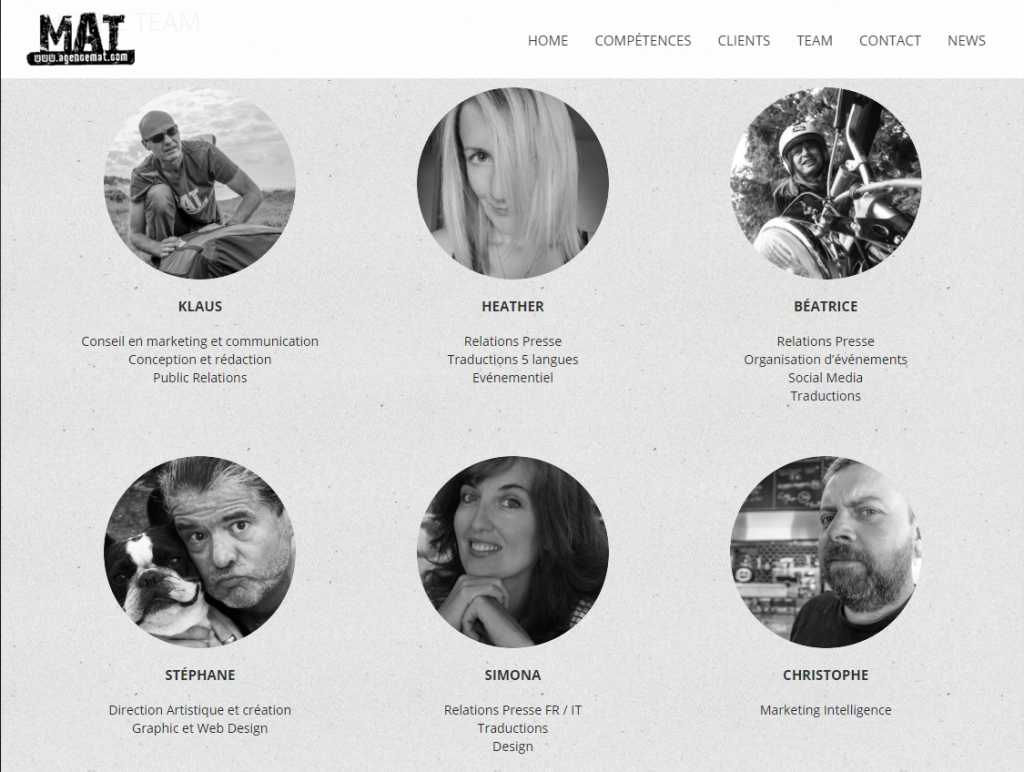Go to the COMPÉTENCES section
This screenshot has height=772, width=1024.
coord(643,40)
